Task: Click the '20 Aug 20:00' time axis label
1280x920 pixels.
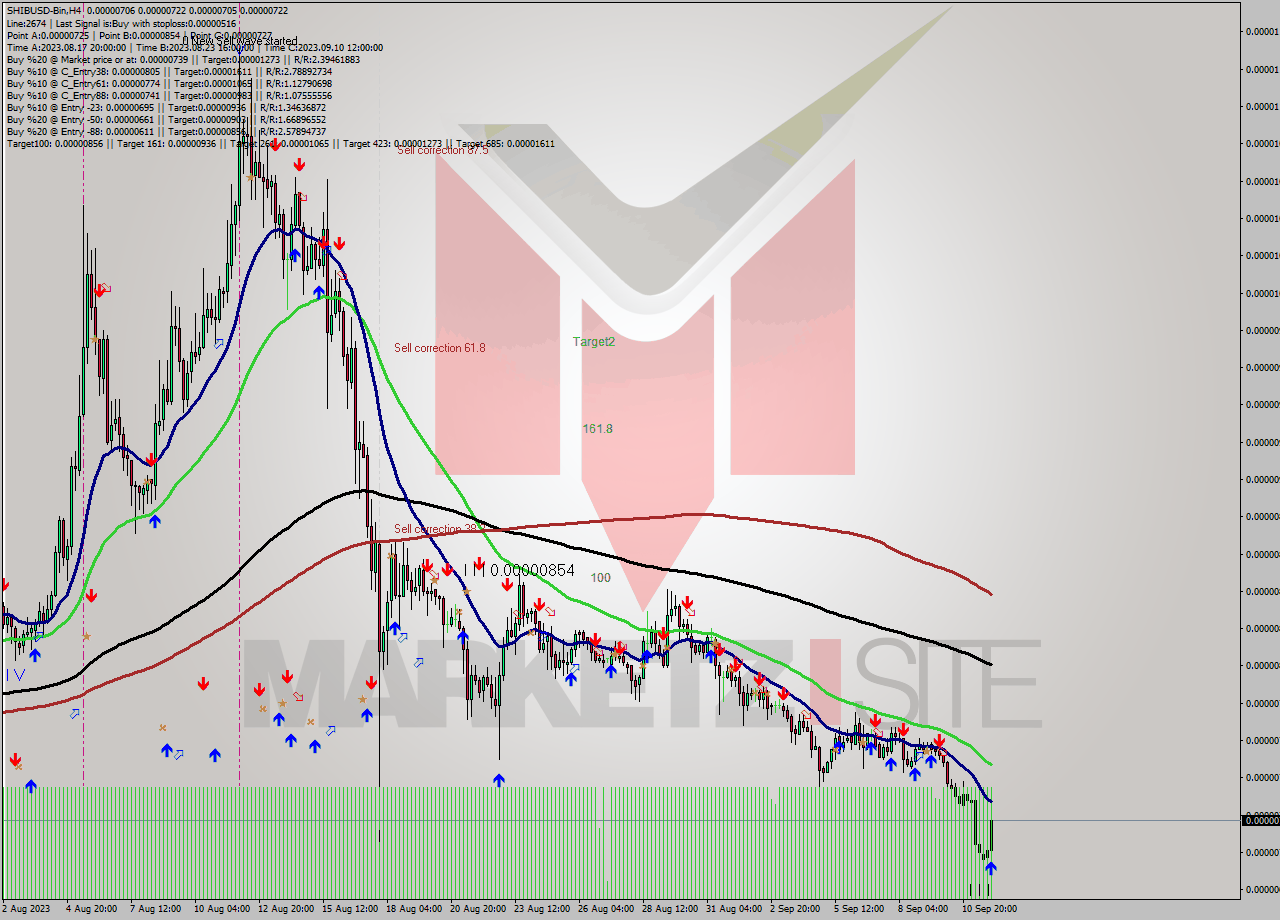Action: (478, 908)
